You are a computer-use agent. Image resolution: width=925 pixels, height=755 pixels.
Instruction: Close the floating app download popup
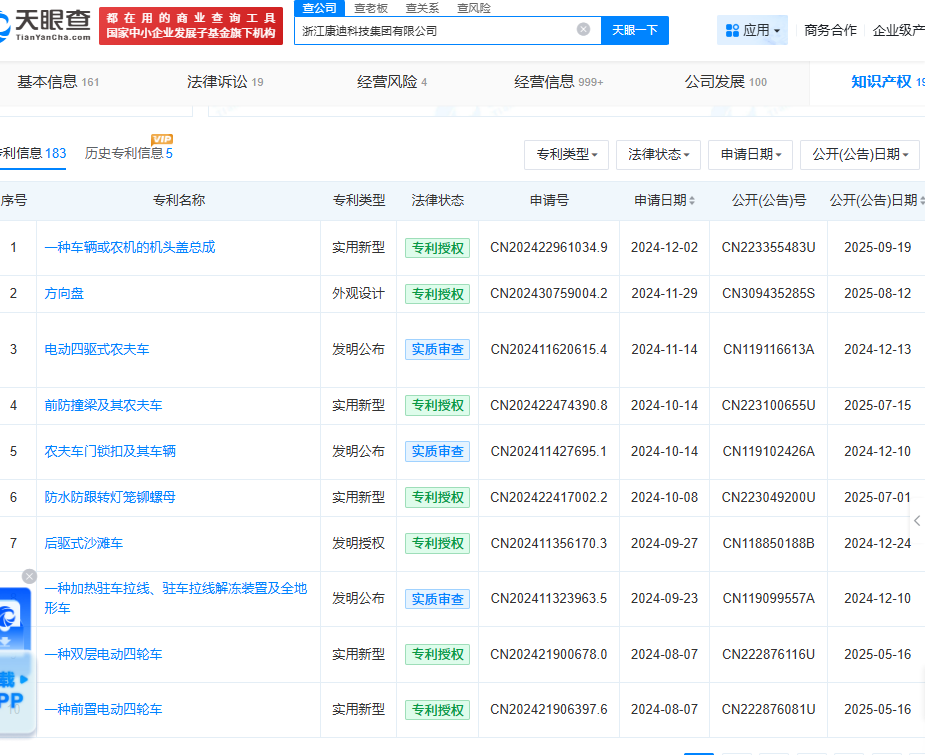29,576
